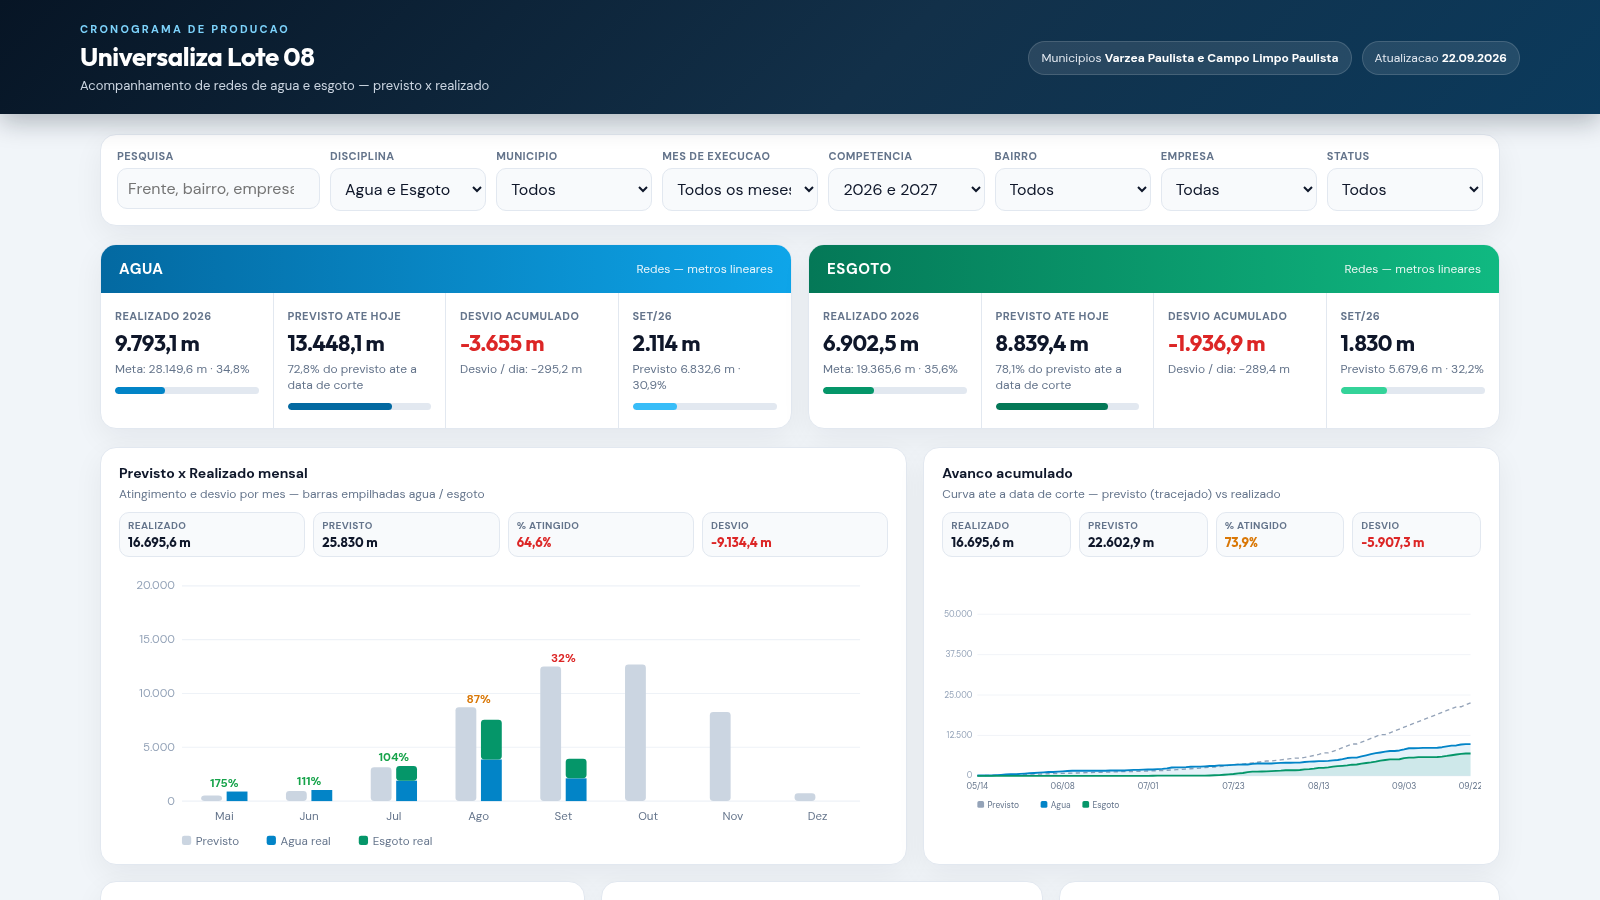This screenshot has height=900, width=1600.
Task: Toggle the Previsto legend in monthly chart
Action: point(211,841)
